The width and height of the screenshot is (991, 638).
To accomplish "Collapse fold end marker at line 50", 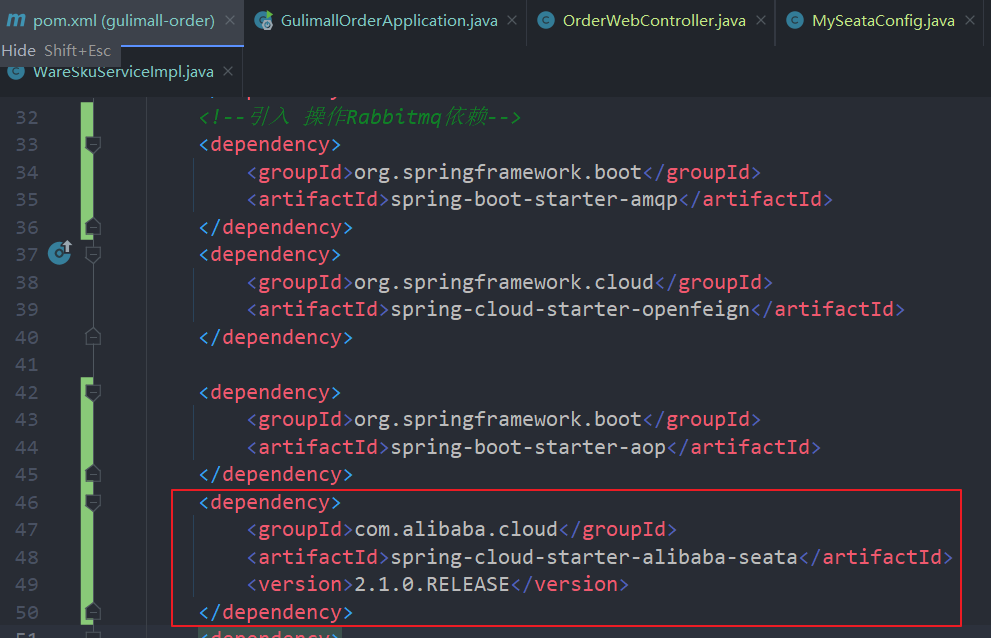I will (x=93, y=611).
